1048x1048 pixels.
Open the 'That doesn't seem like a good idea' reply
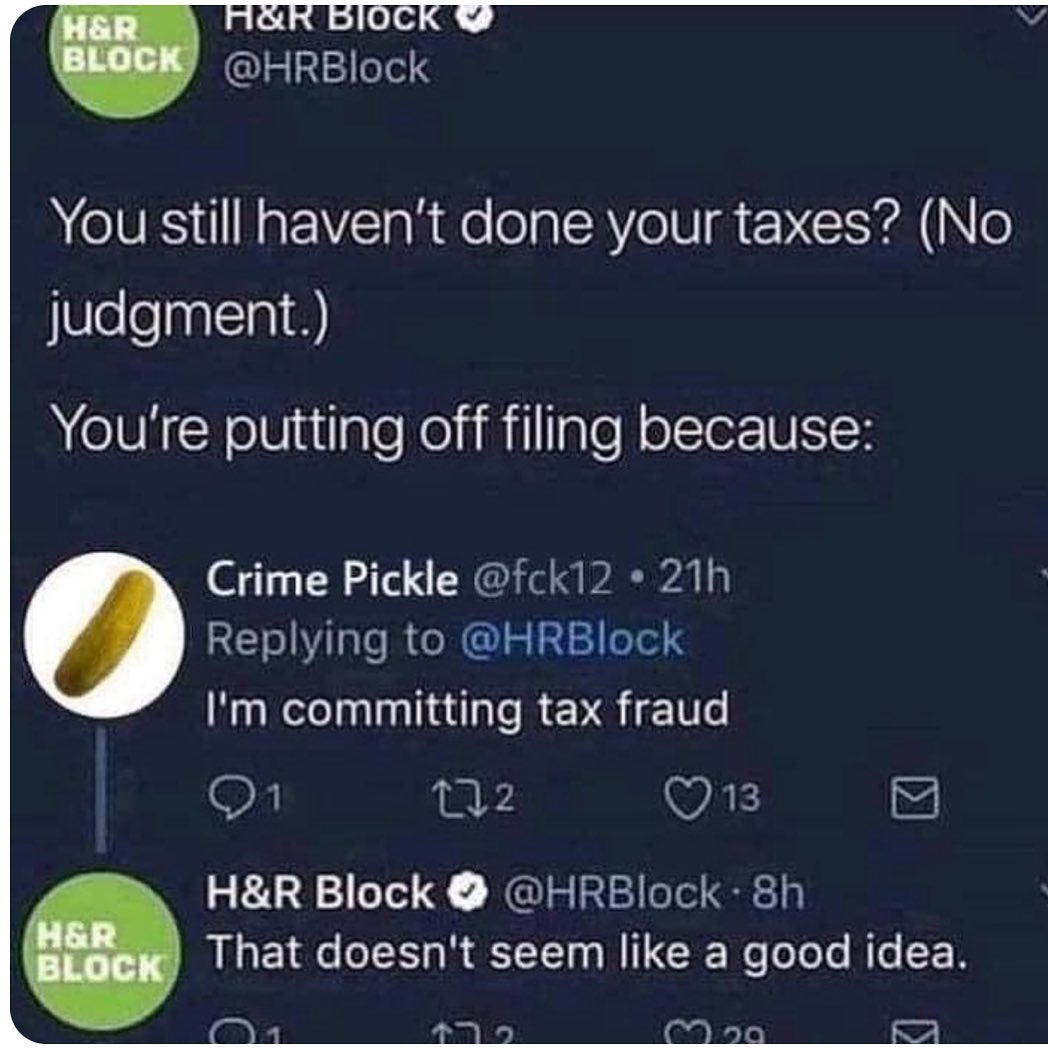(587, 952)
